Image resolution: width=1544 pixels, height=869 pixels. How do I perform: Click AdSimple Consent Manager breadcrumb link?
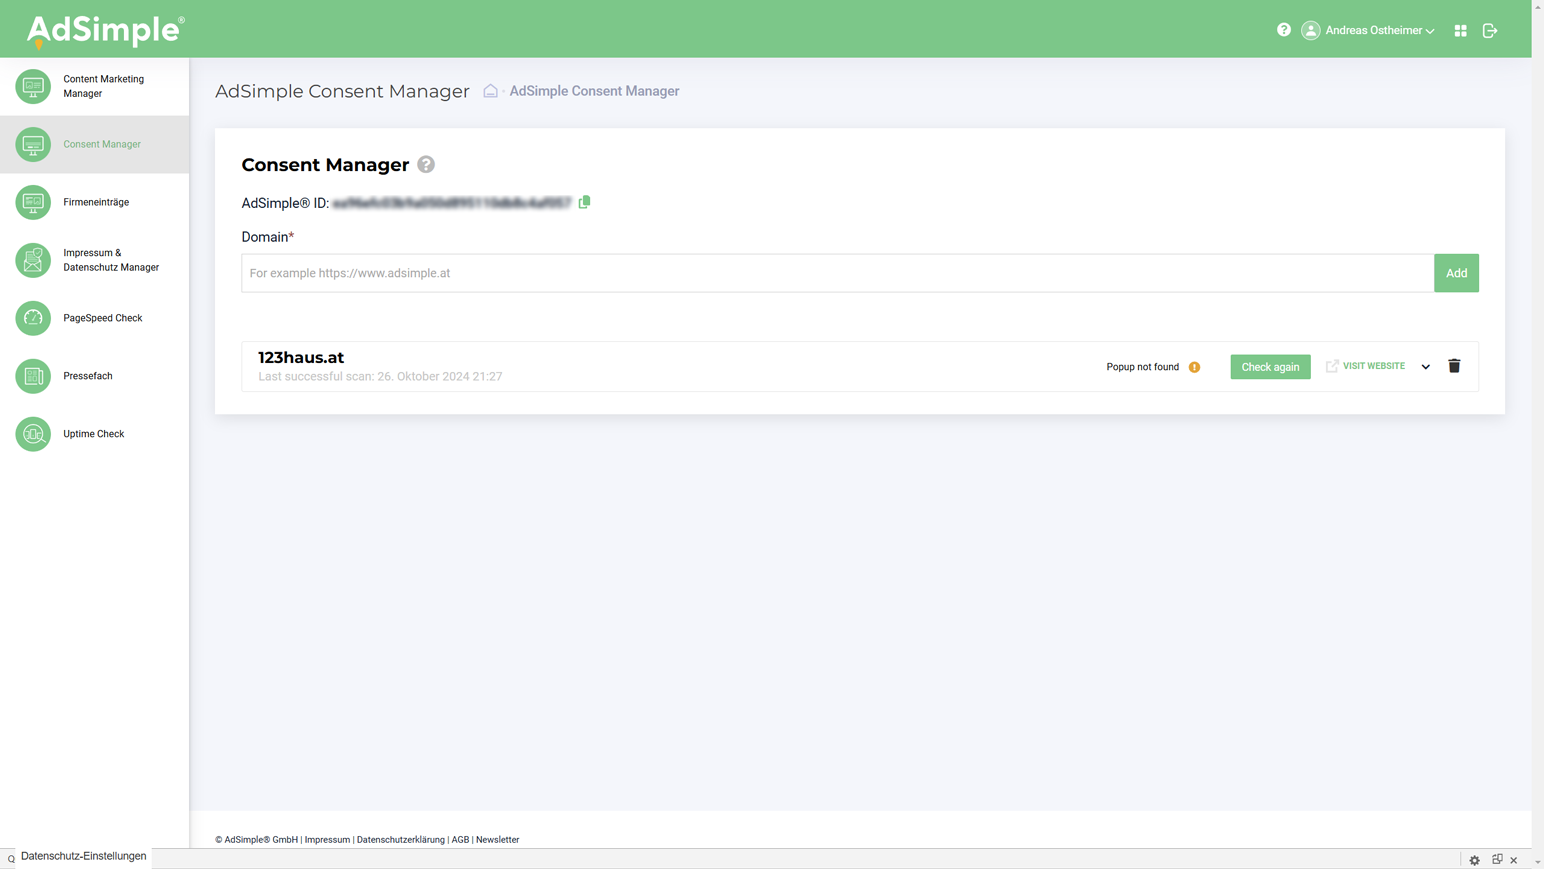click(x=594, y=91)
